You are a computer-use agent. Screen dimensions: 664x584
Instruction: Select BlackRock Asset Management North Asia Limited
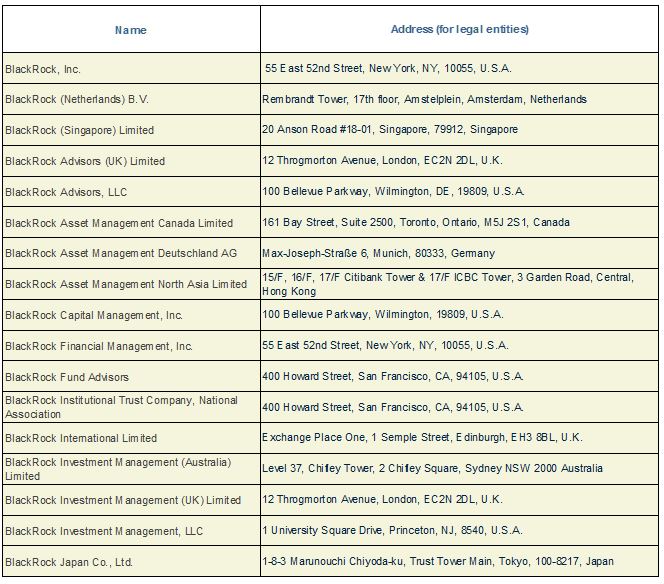pos(126,284)
